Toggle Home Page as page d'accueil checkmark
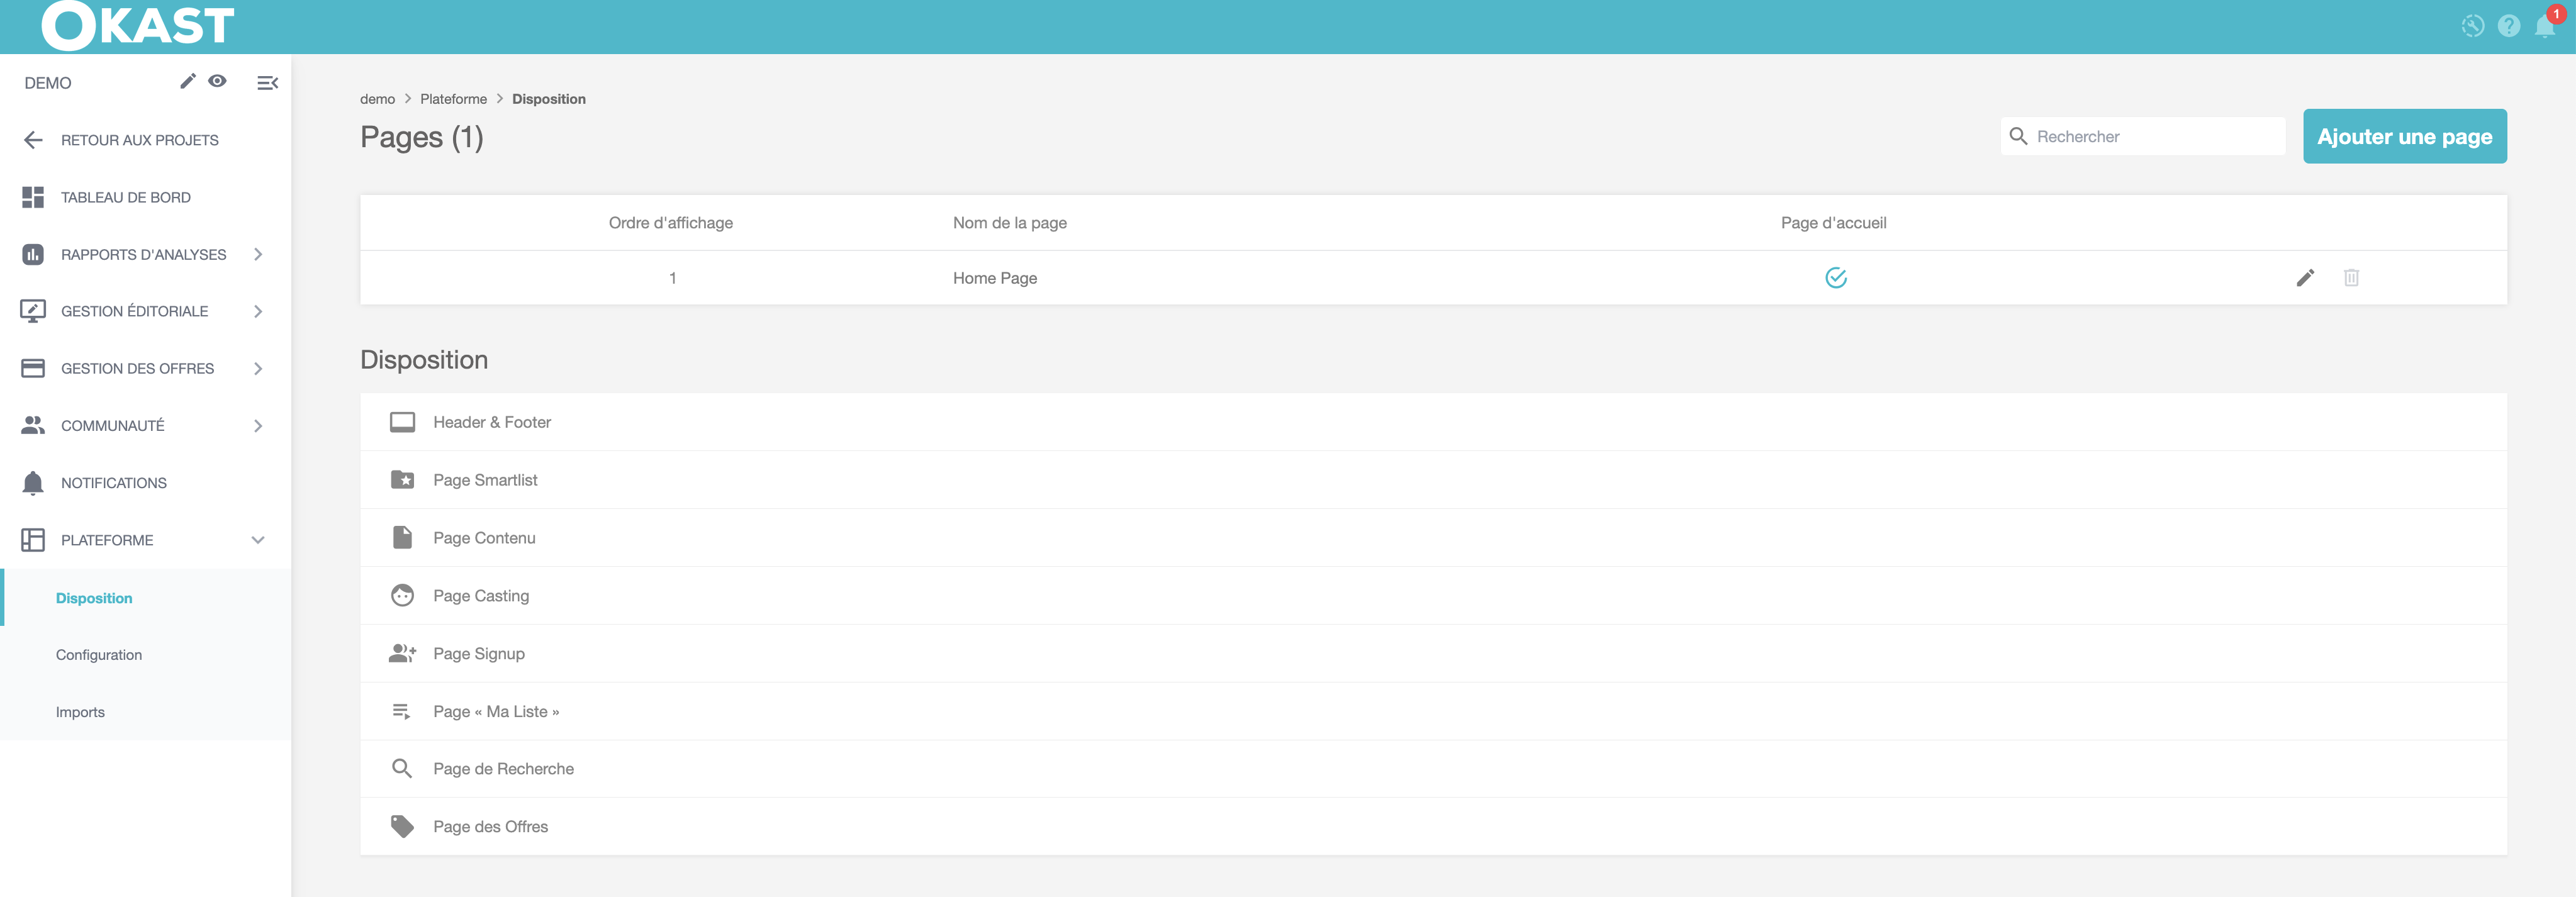The height and width of the screenshot is (897, 2576). 1835,278
